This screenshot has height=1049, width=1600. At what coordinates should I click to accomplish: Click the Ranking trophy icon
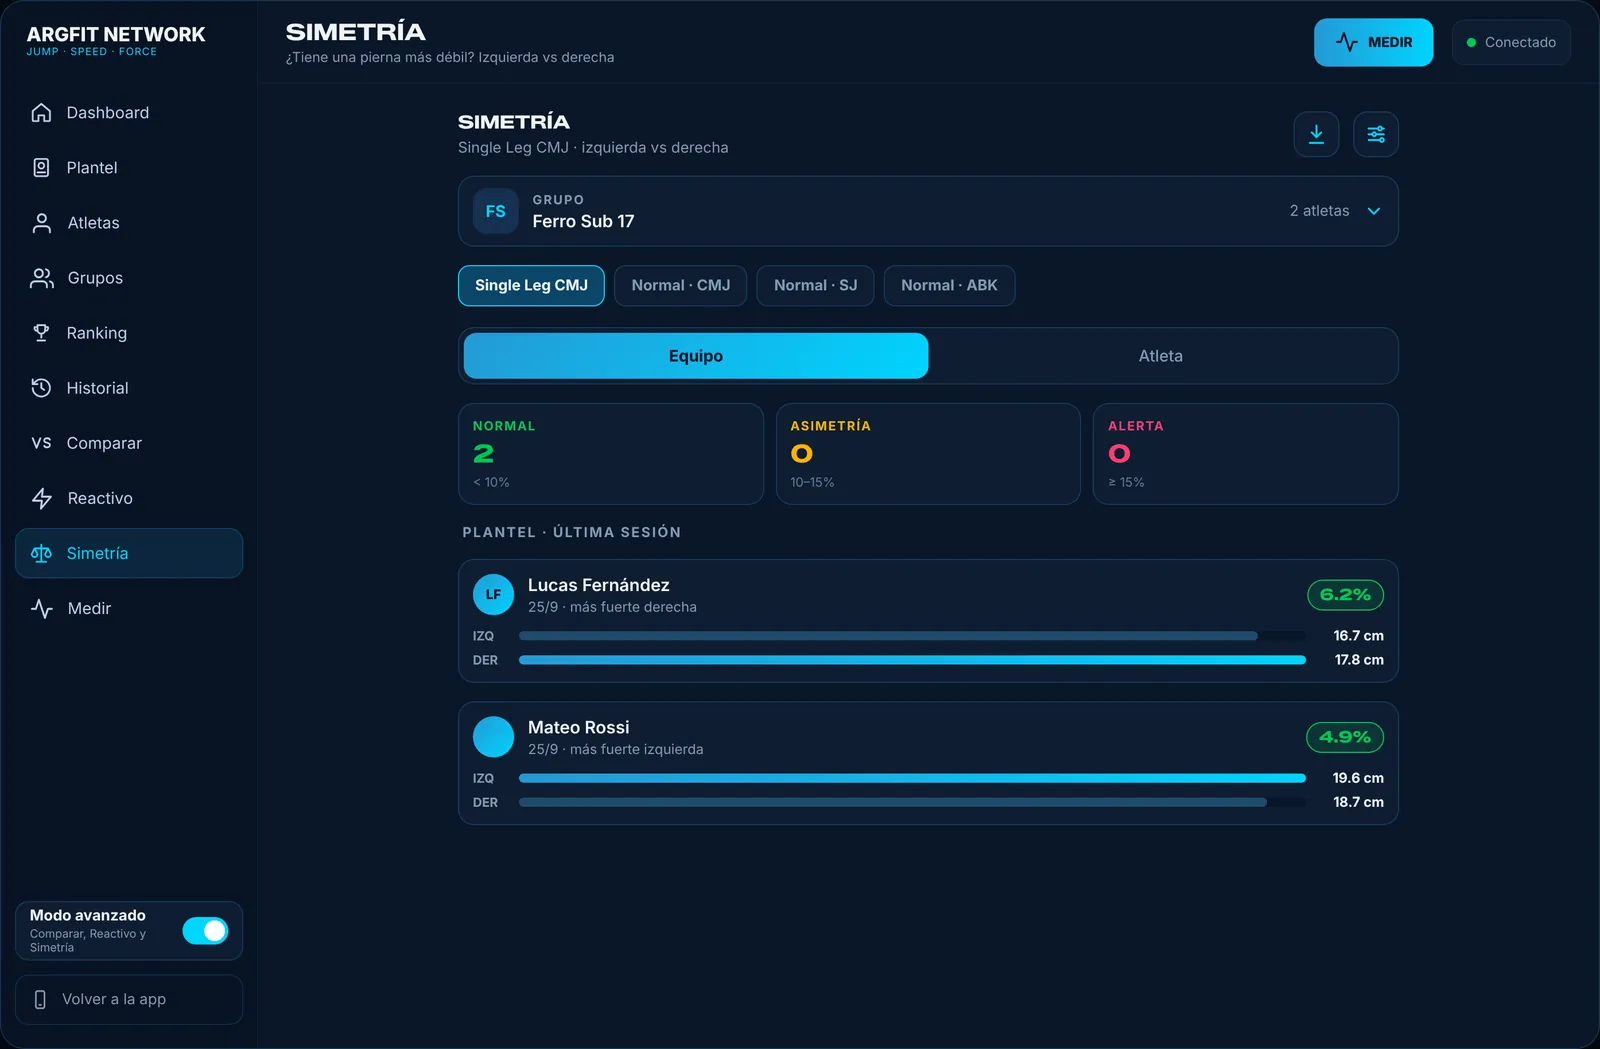point(41,333)
